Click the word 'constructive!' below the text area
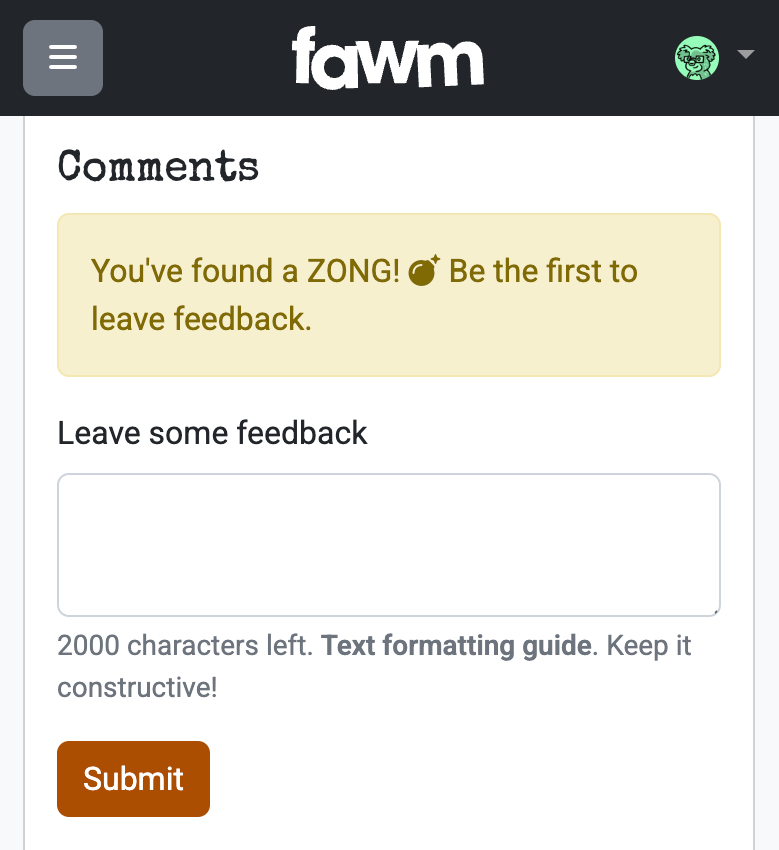 [137, 688]
